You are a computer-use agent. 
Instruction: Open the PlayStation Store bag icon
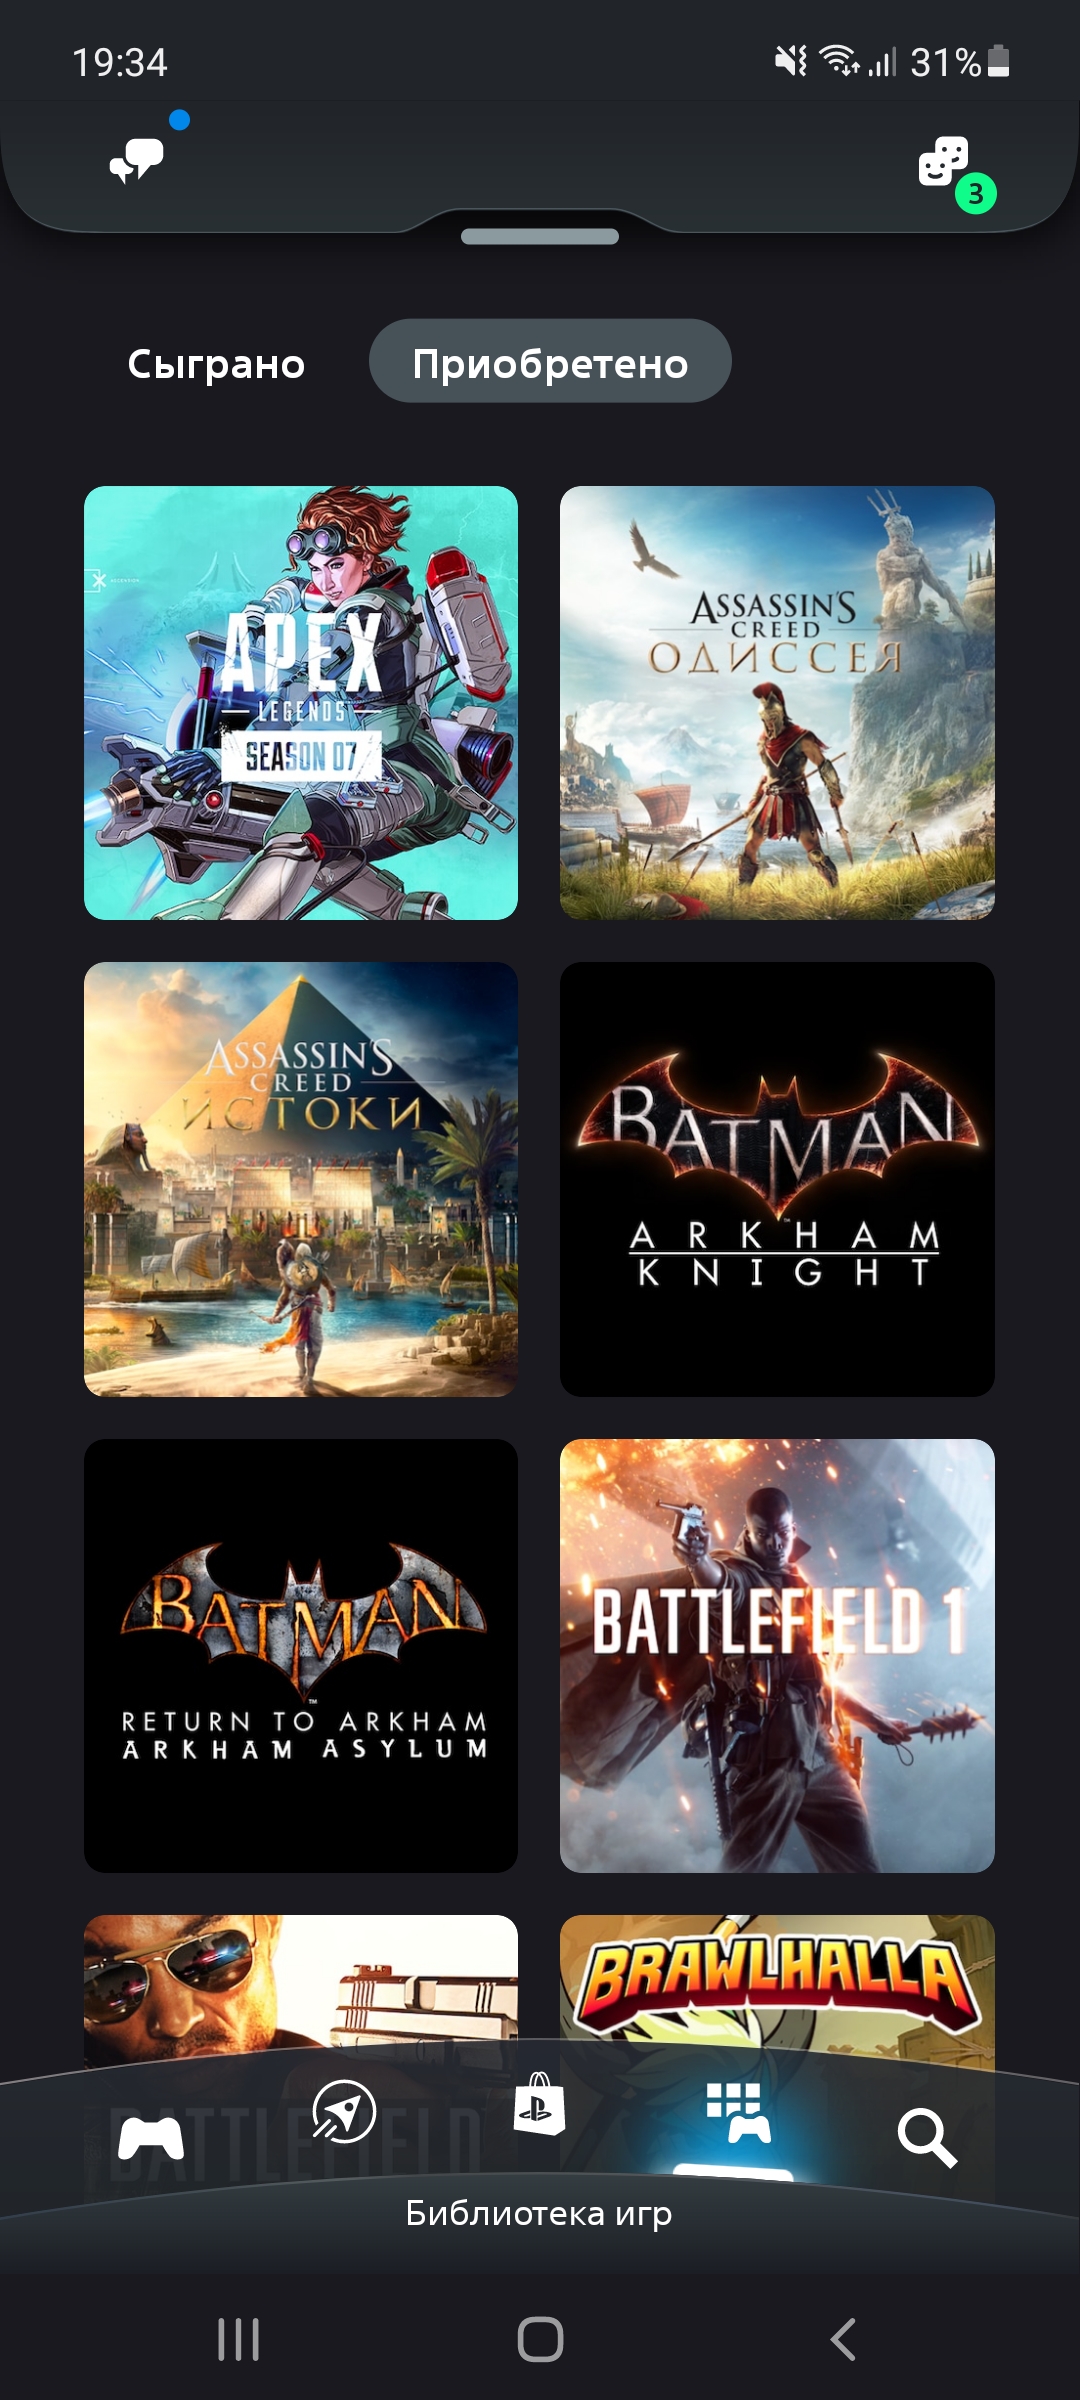click(x=540, y=2104)
